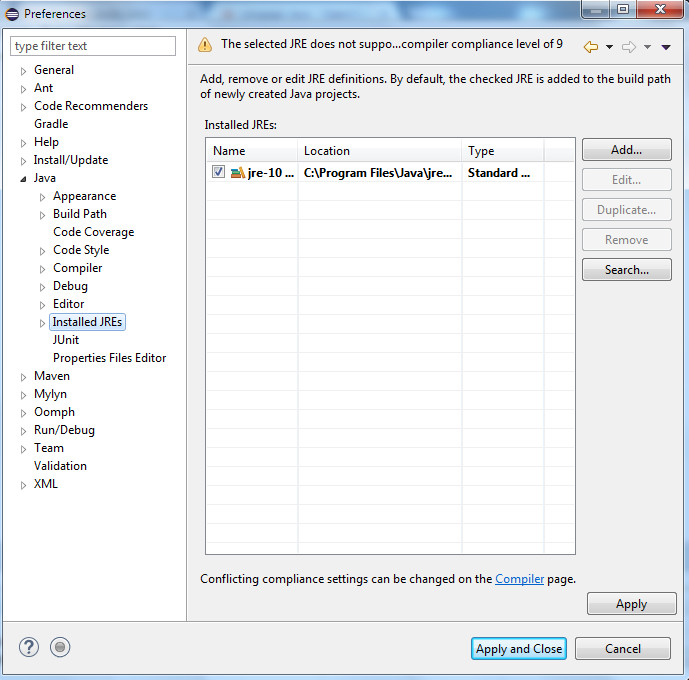Click the Search... button
The height and width of the screenshot is (680, 689).
(x=626, y=270)
